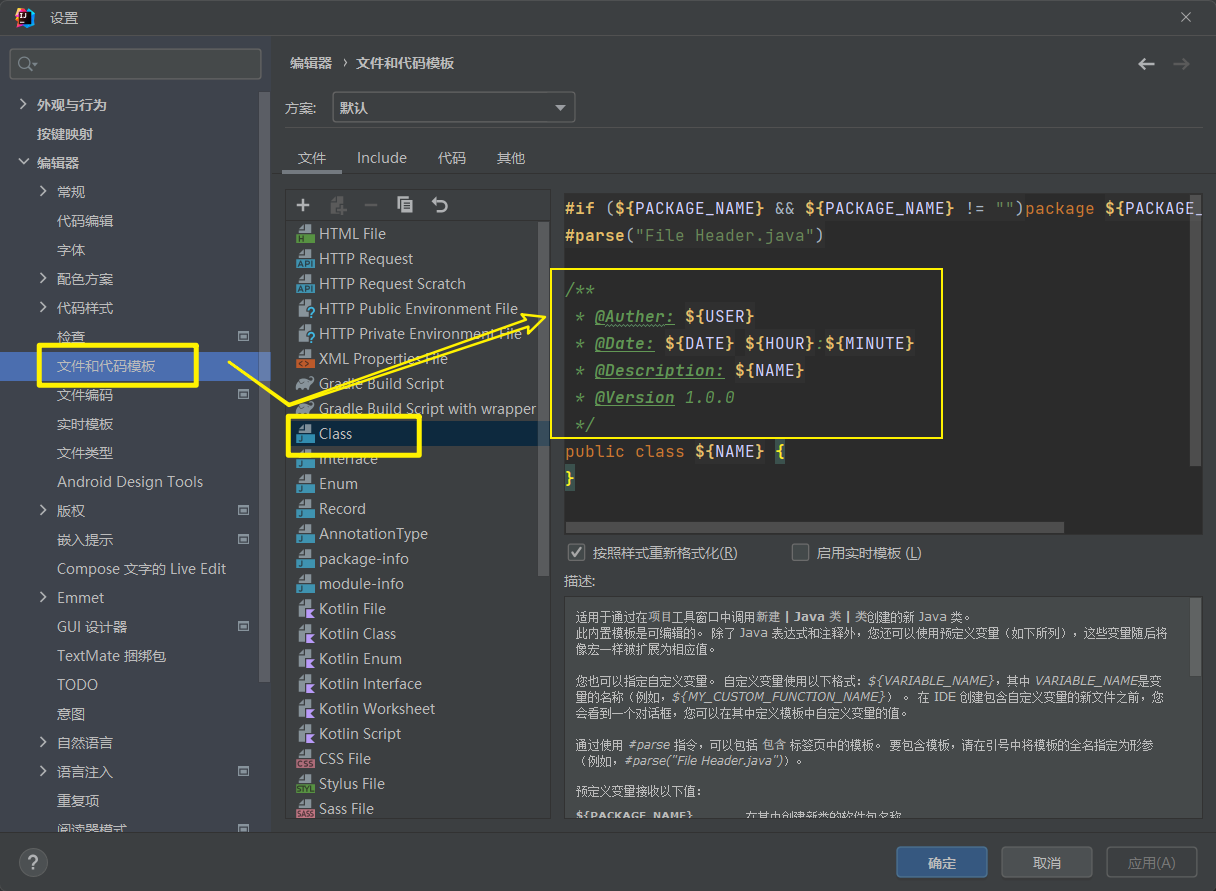Viewport: 1216px width, 891px height.
Task: Expand the 配色方案 tree node
Action: 43,279
